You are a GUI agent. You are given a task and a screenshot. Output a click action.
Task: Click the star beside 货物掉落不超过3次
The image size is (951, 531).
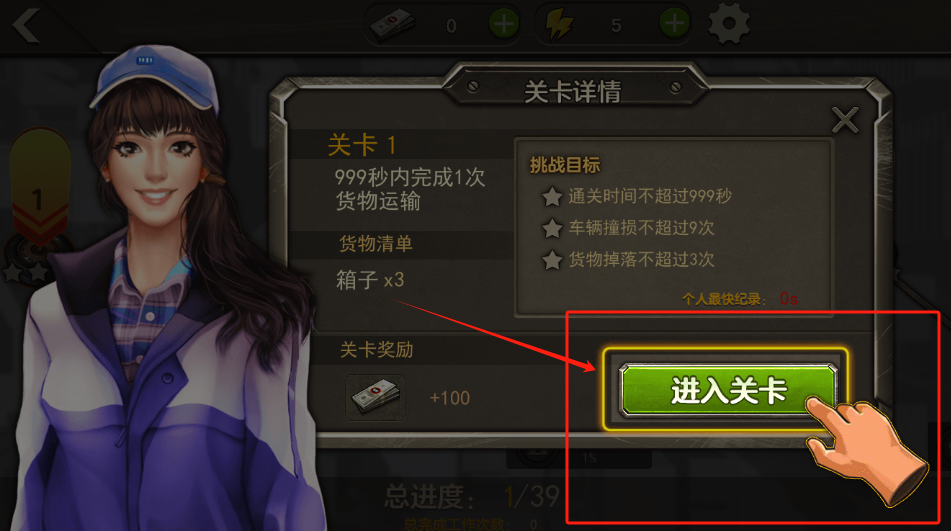click(552, 260)
